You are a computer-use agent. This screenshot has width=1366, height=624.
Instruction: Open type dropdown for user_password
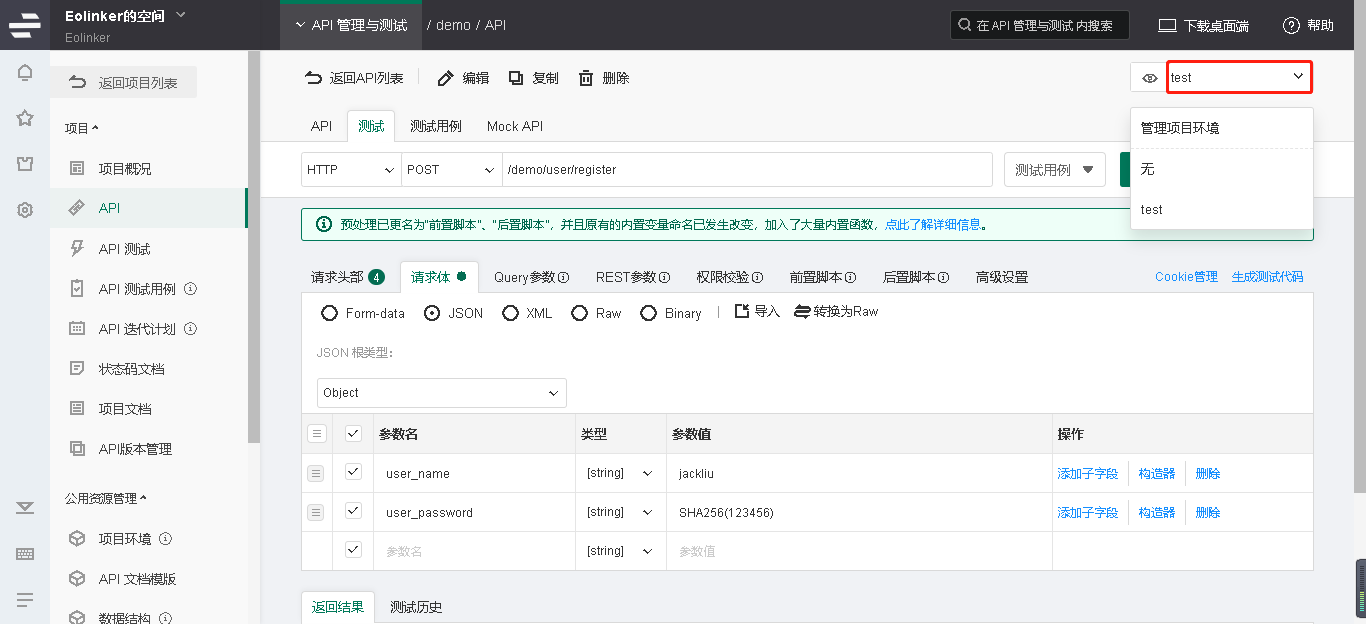tap(619, 512)
